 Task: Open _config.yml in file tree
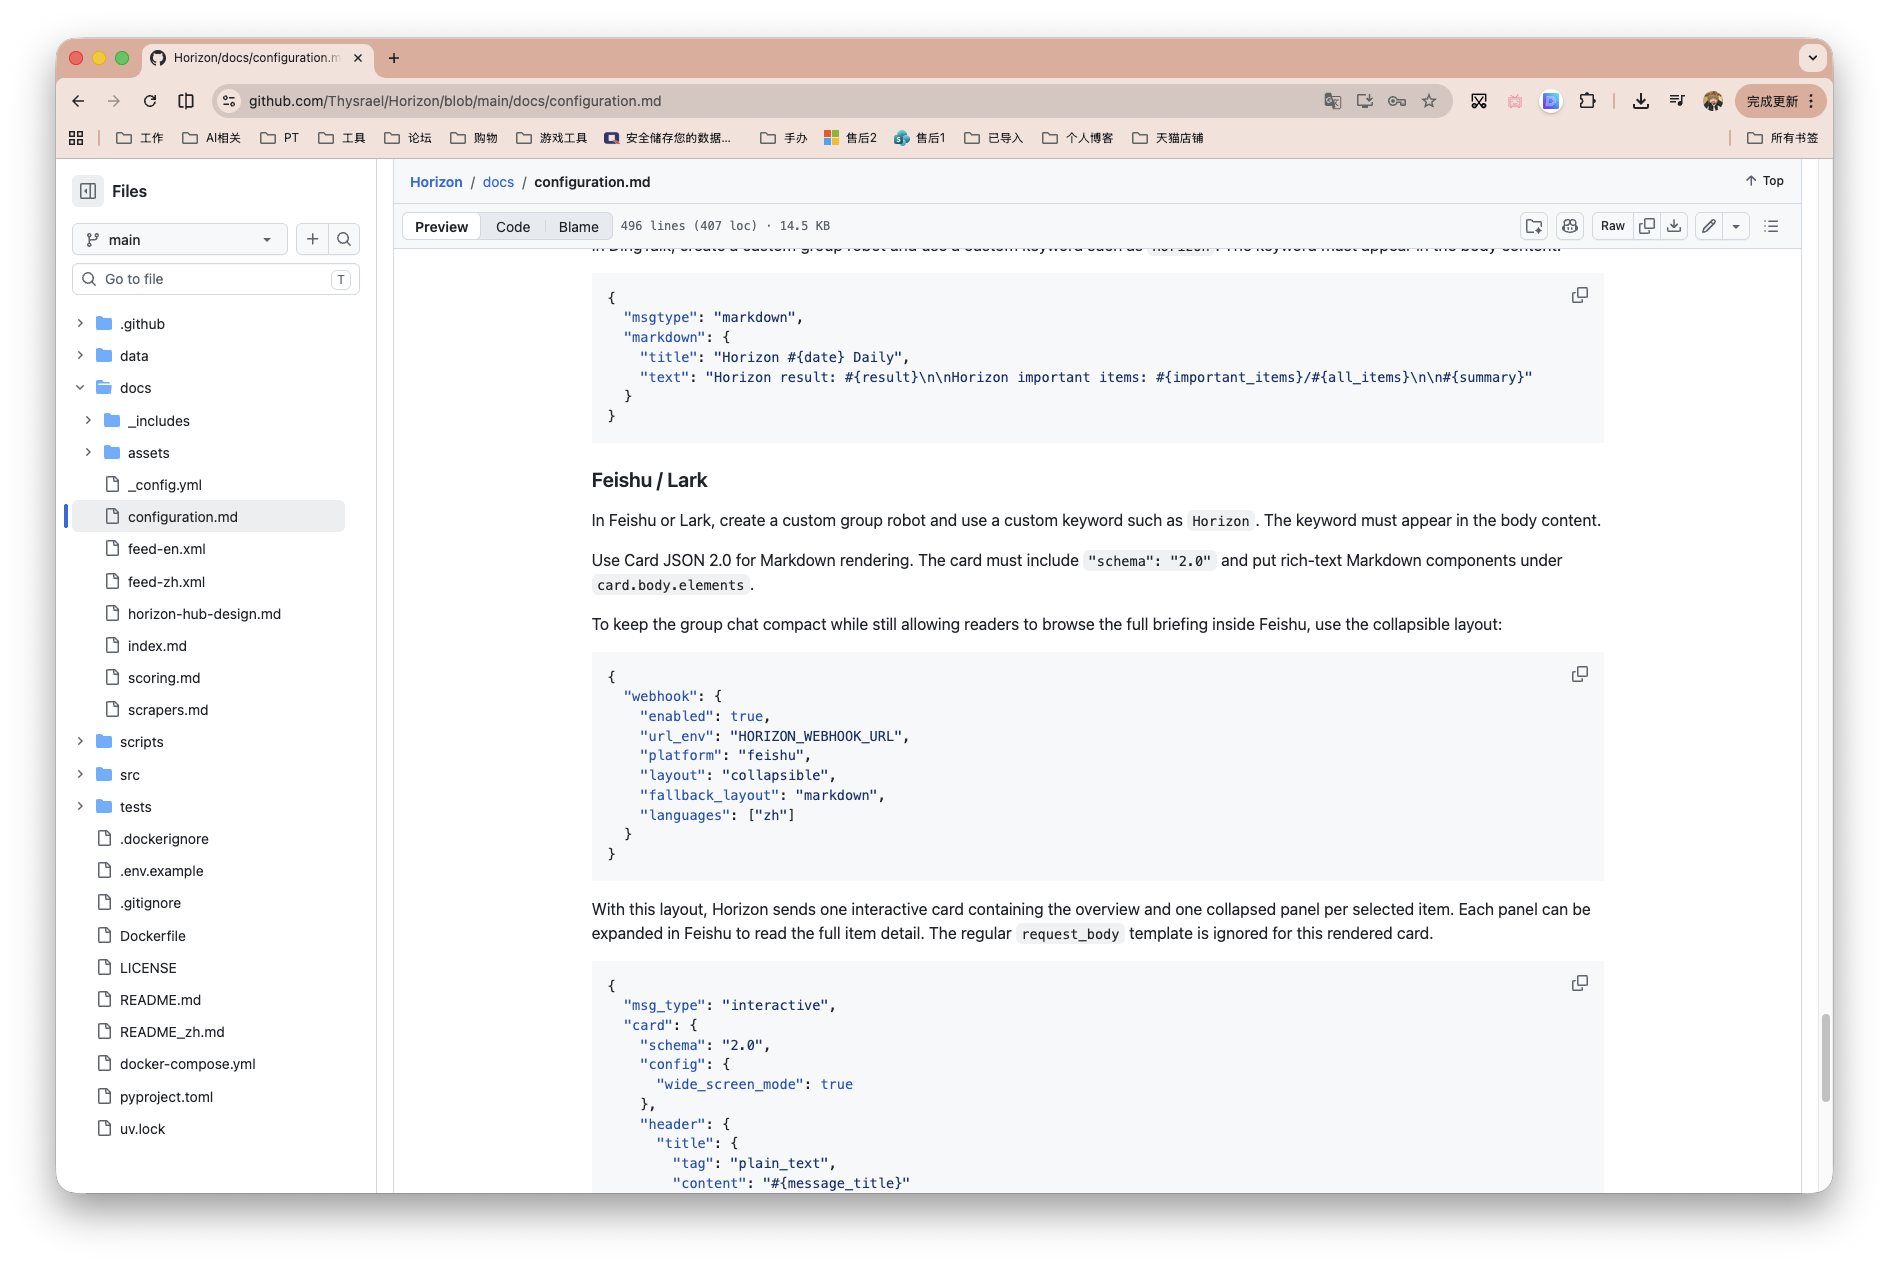tap(165, 485)
